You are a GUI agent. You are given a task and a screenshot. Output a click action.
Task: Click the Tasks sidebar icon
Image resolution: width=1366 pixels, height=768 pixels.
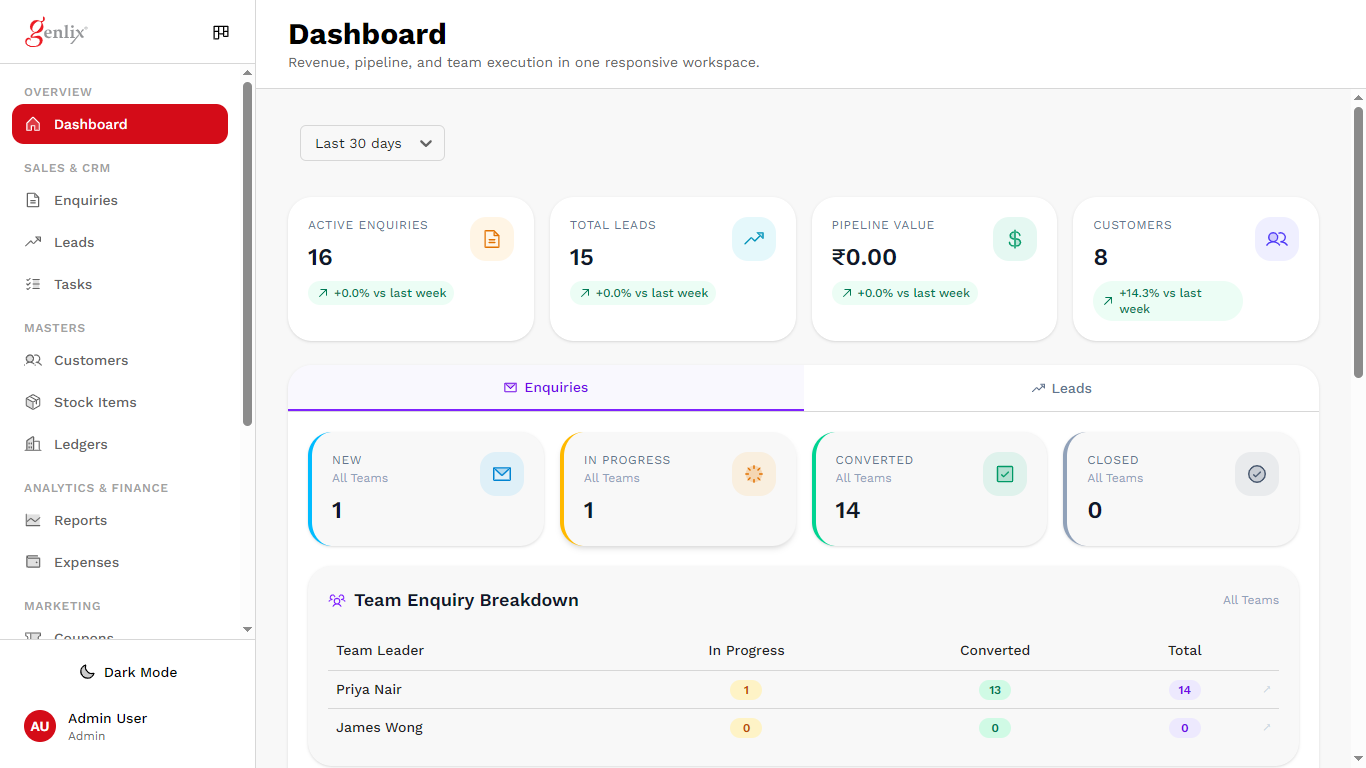34,284
